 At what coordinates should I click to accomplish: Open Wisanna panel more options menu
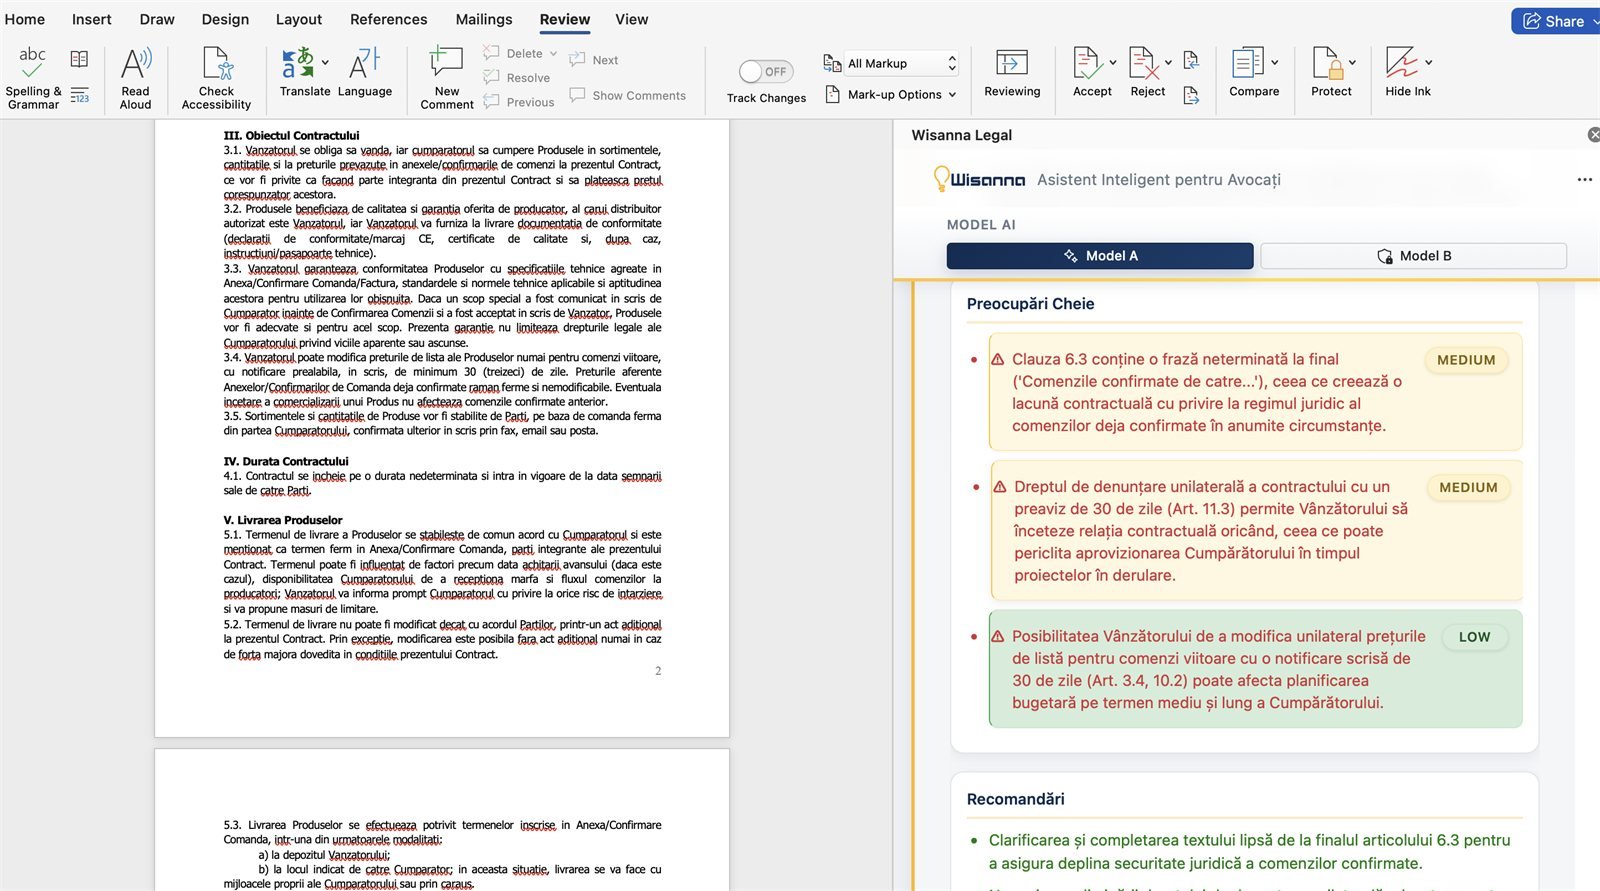point(1584,180)
